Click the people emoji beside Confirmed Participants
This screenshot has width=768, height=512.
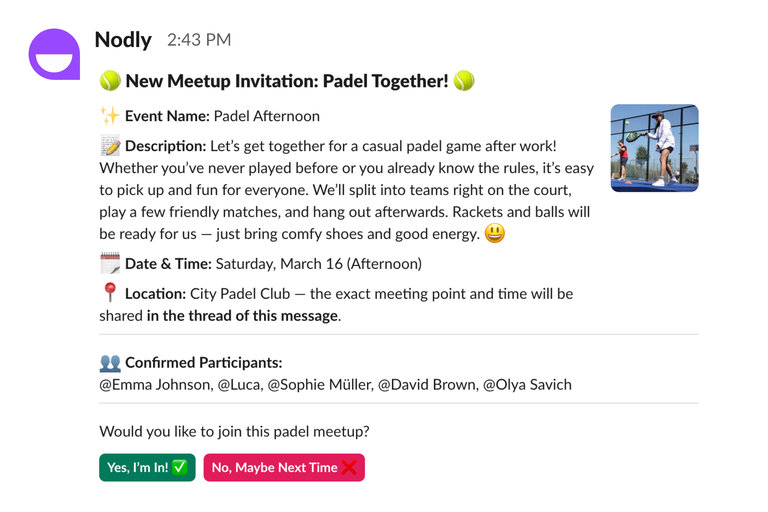tap(110, 363)
